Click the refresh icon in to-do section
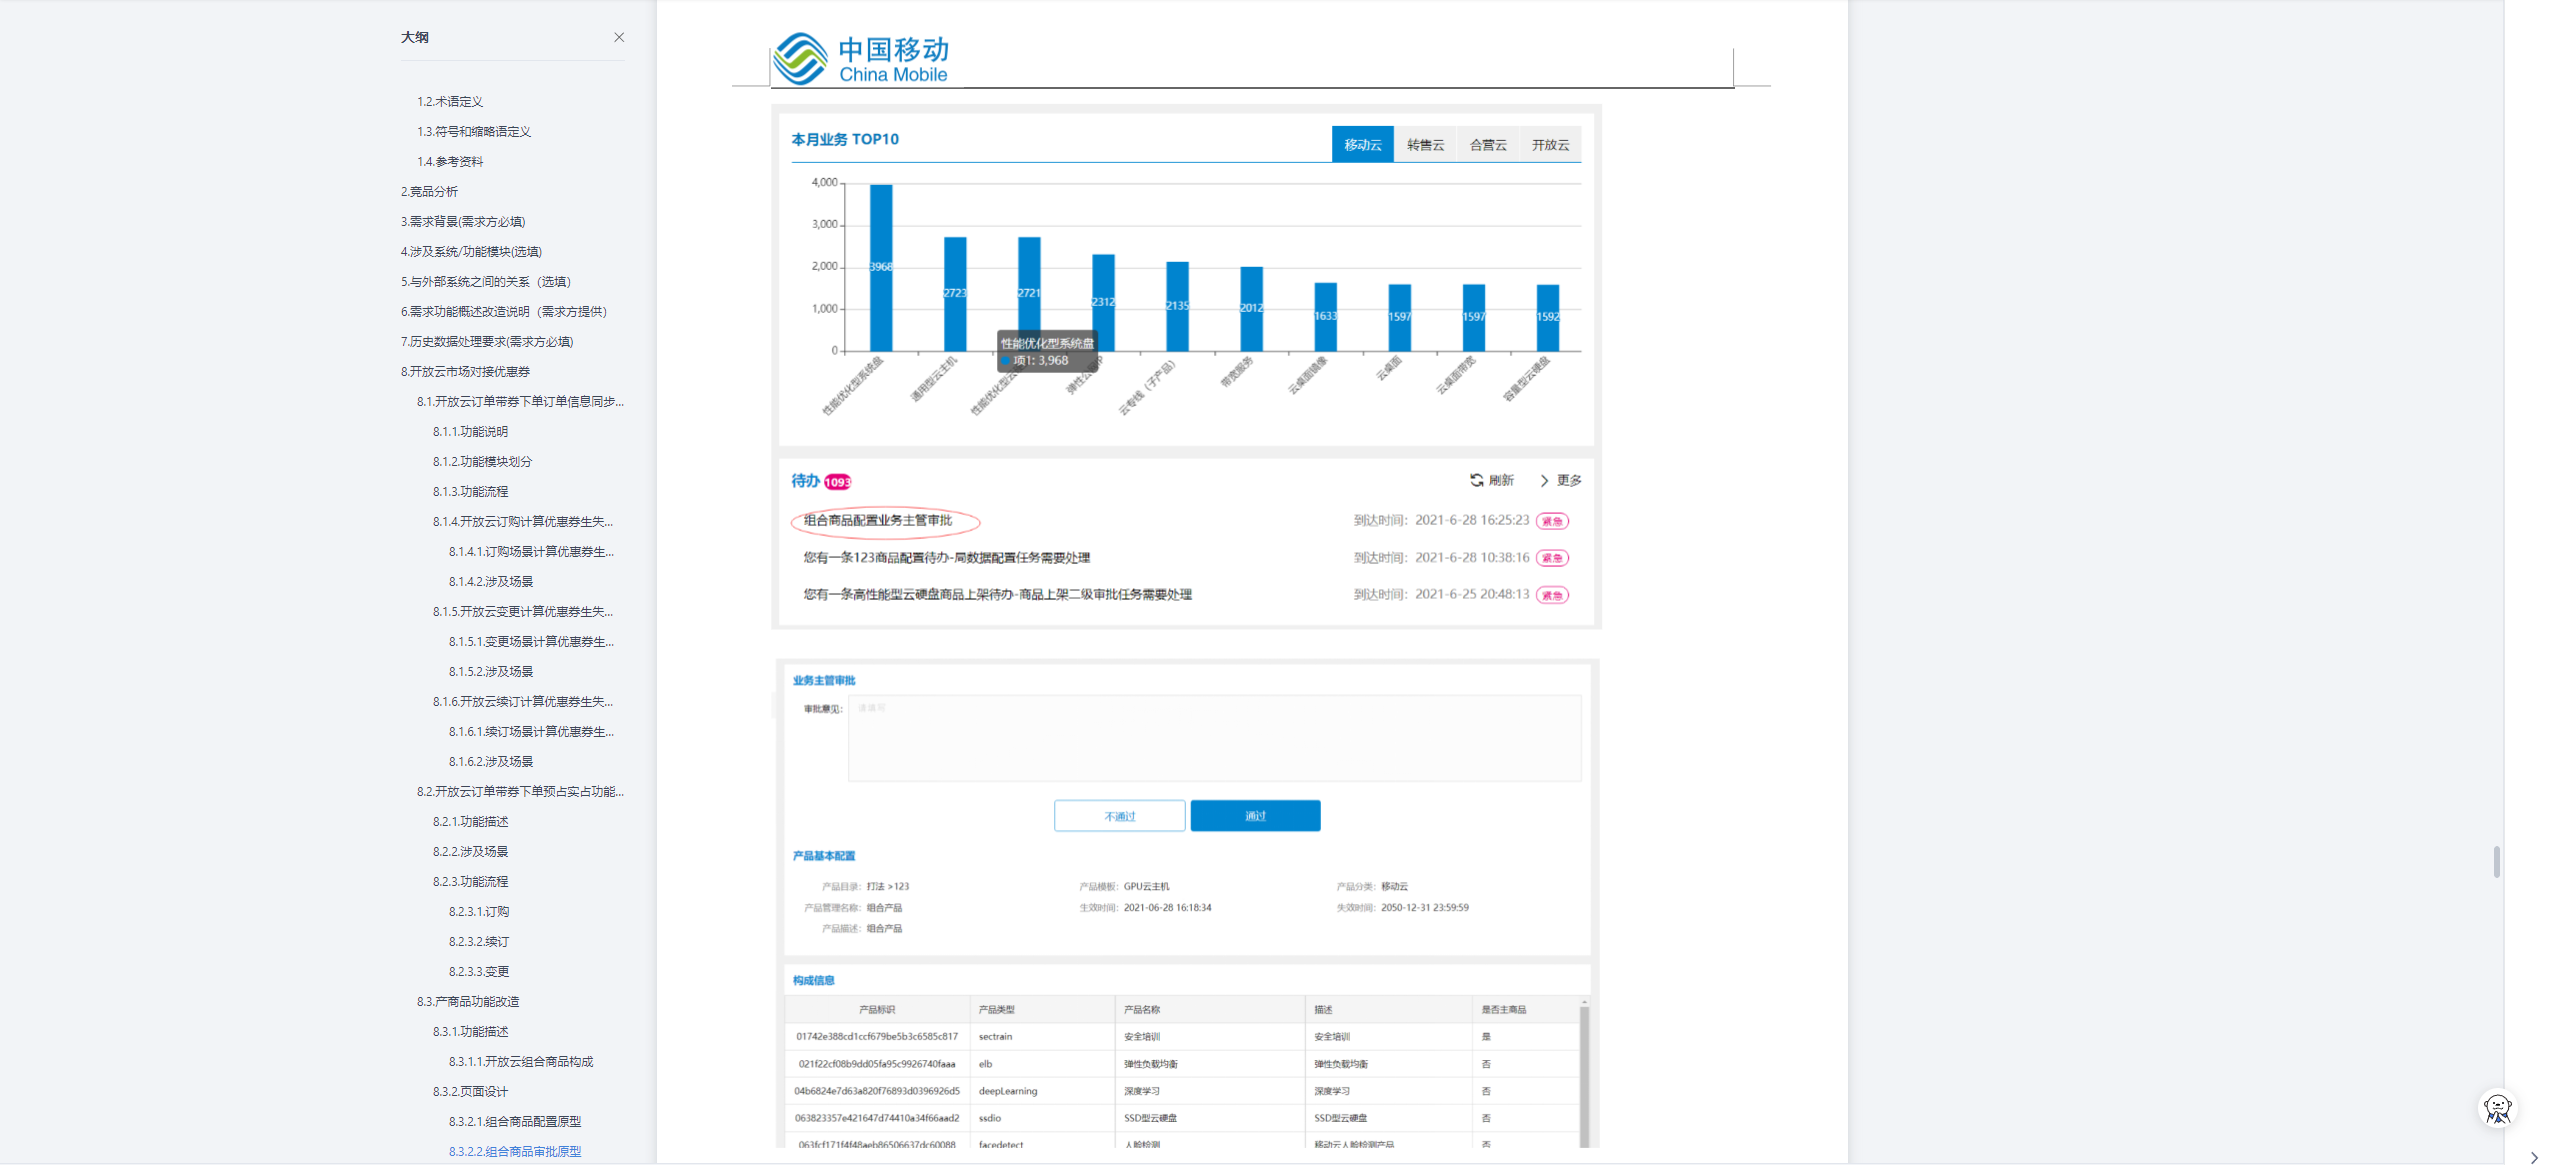Image resolution: width=2560 pixels, height=1165 pixels. pyautogui.click(x=1476, y=480)
